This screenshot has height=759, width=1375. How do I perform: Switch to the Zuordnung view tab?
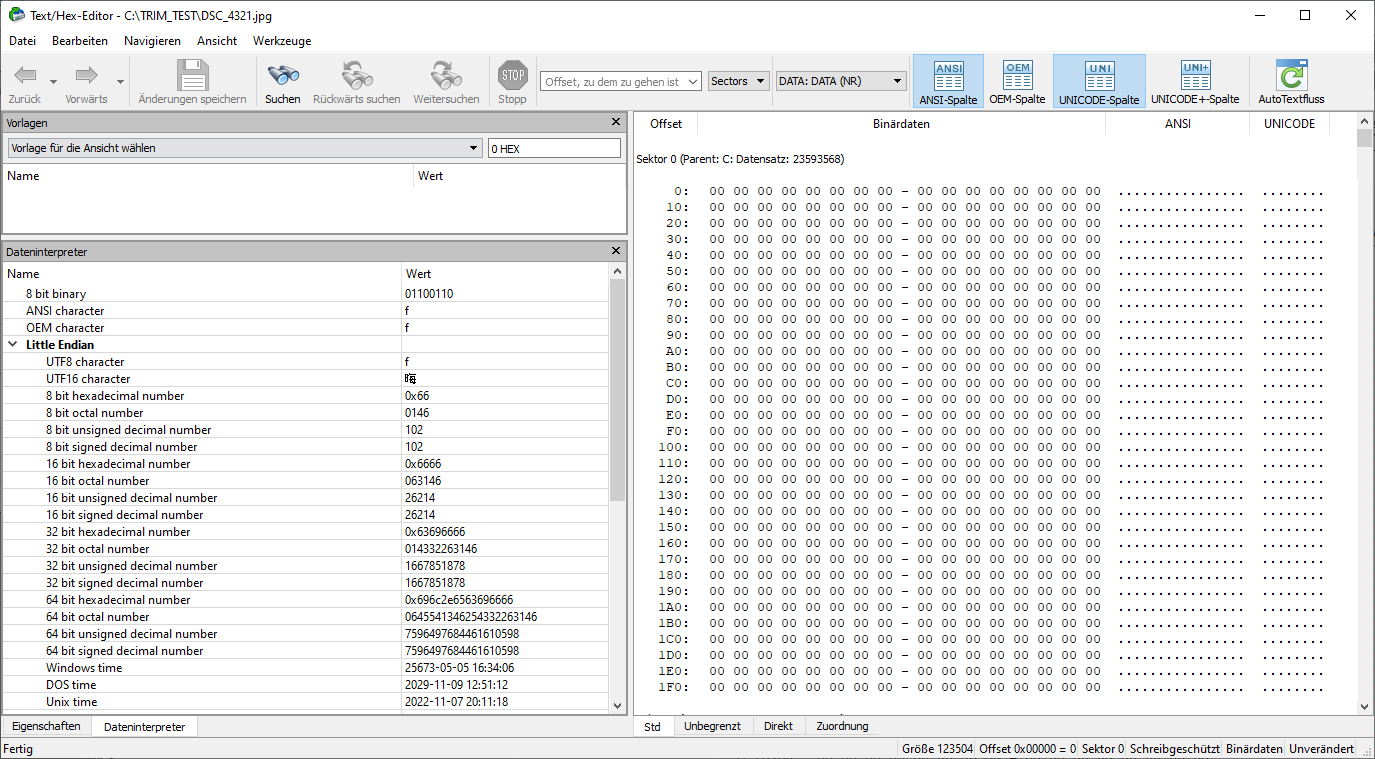pyautogui.click(x=842, y=726)
